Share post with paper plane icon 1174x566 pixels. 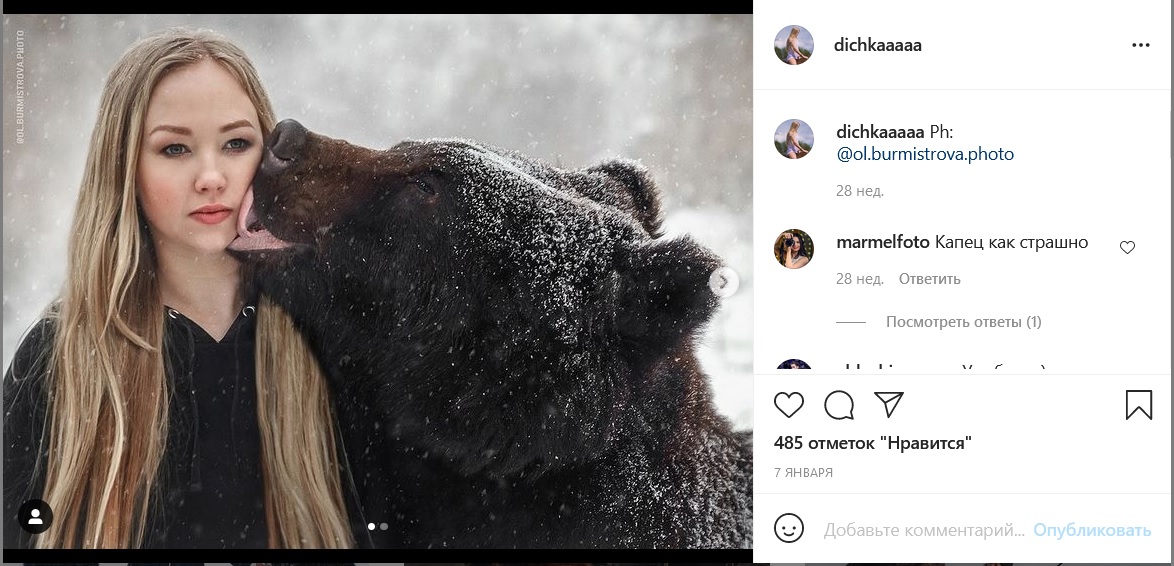889,404
